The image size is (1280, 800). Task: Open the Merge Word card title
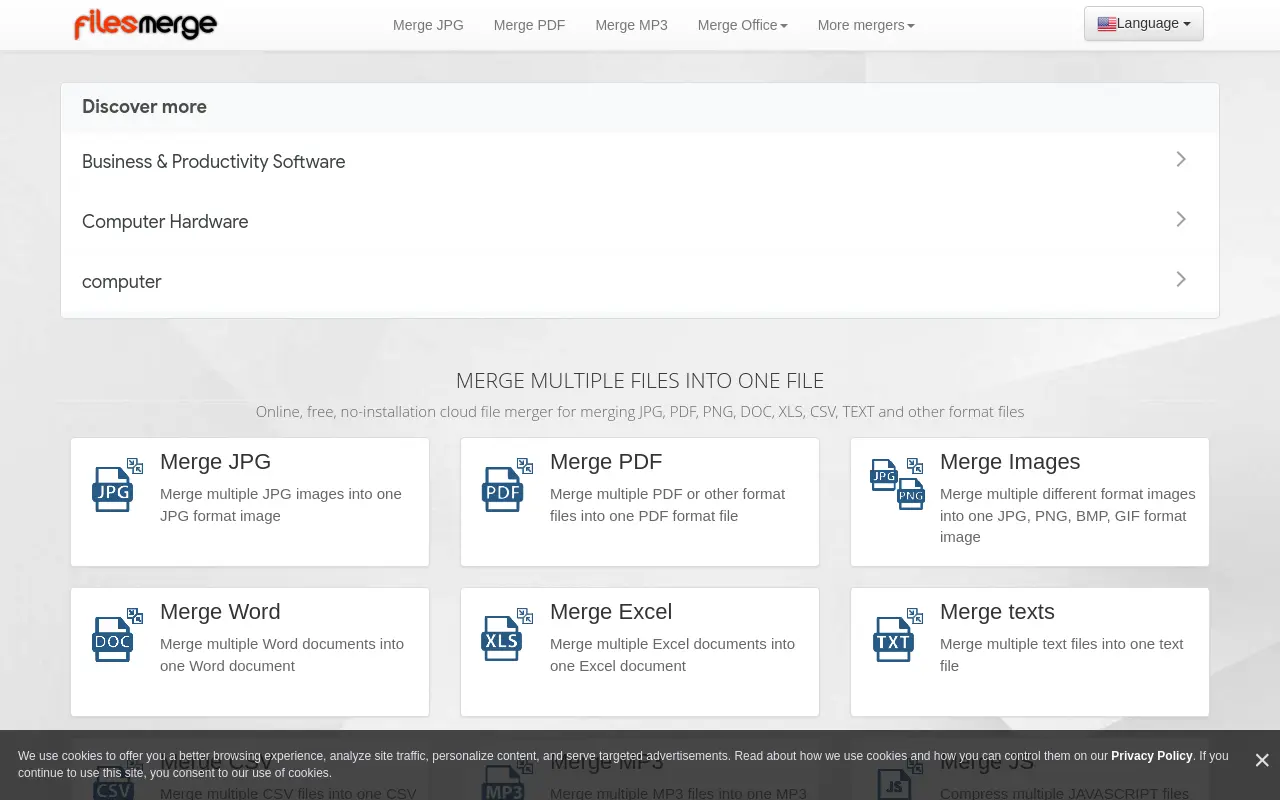pyautogui.click(x=220, y=612)
